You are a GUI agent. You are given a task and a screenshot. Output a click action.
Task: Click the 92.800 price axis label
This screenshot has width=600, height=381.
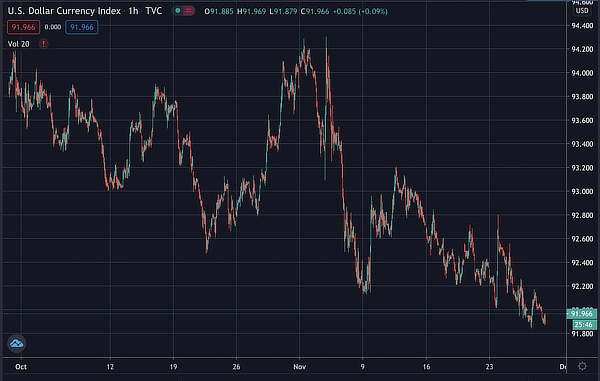click(582, 215)
